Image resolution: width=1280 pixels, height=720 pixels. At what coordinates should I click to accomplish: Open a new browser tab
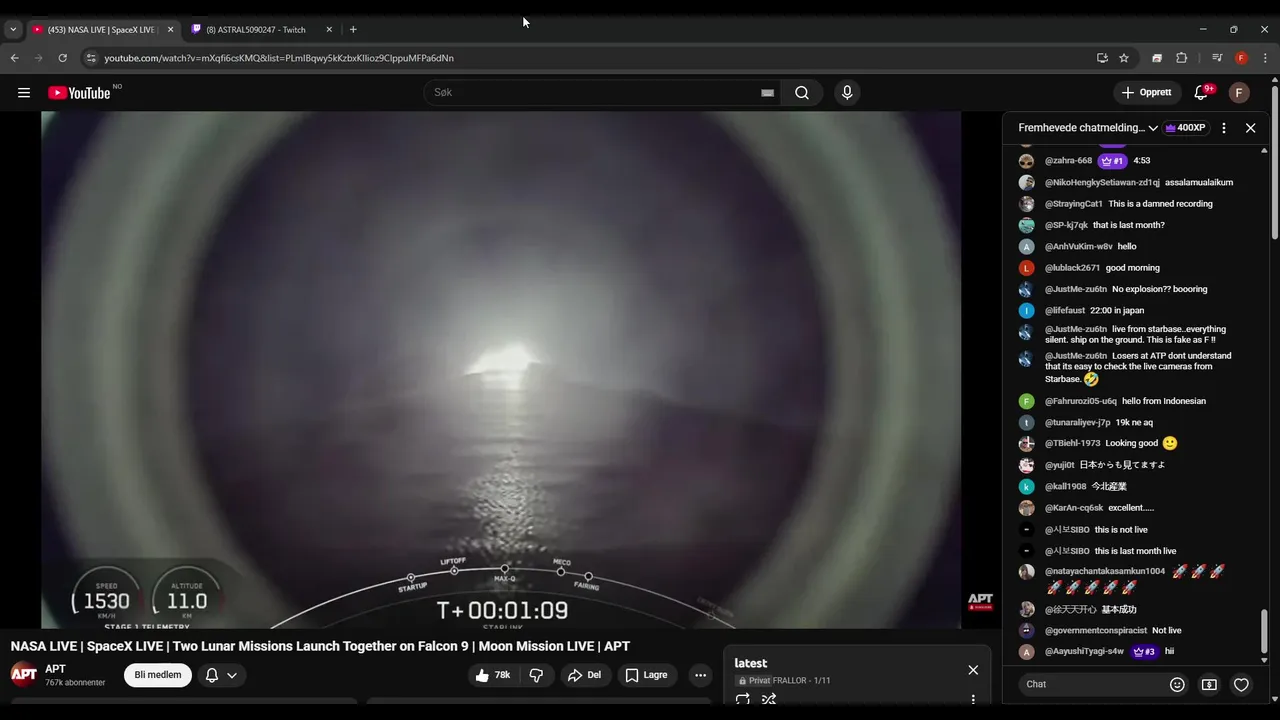tap(353, 30)
